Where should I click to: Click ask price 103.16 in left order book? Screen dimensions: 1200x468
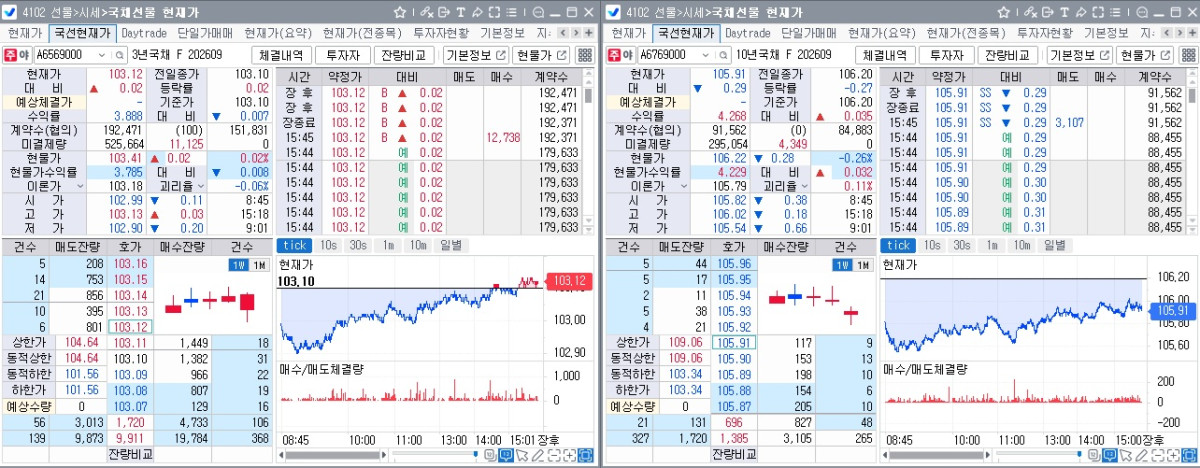tap(130, 263)
